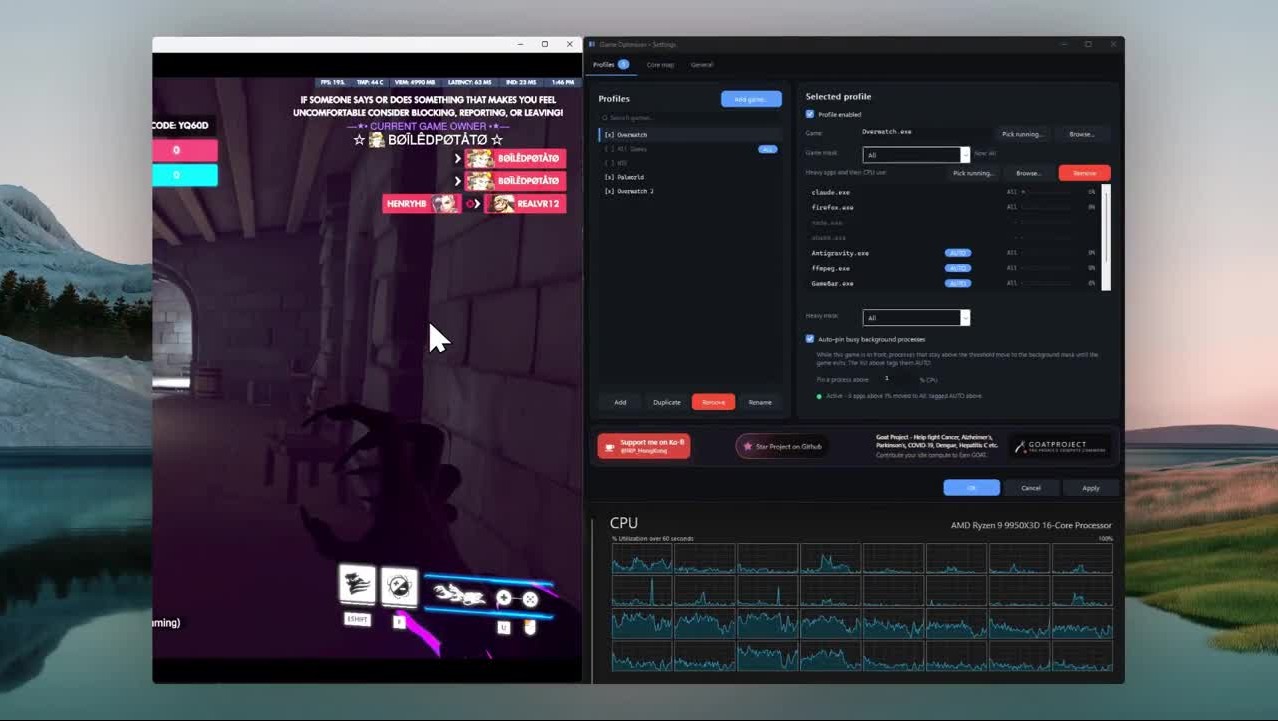Click the green Active status dot

pyautogui.click(x=819, y=396)
